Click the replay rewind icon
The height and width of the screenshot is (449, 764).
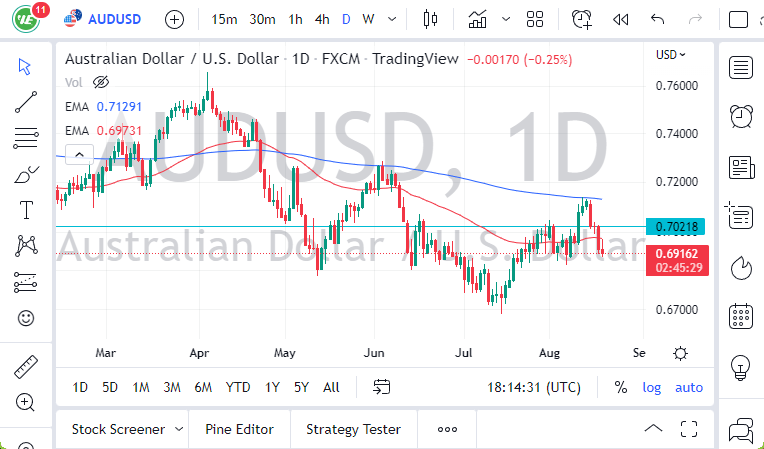point(620,19)
